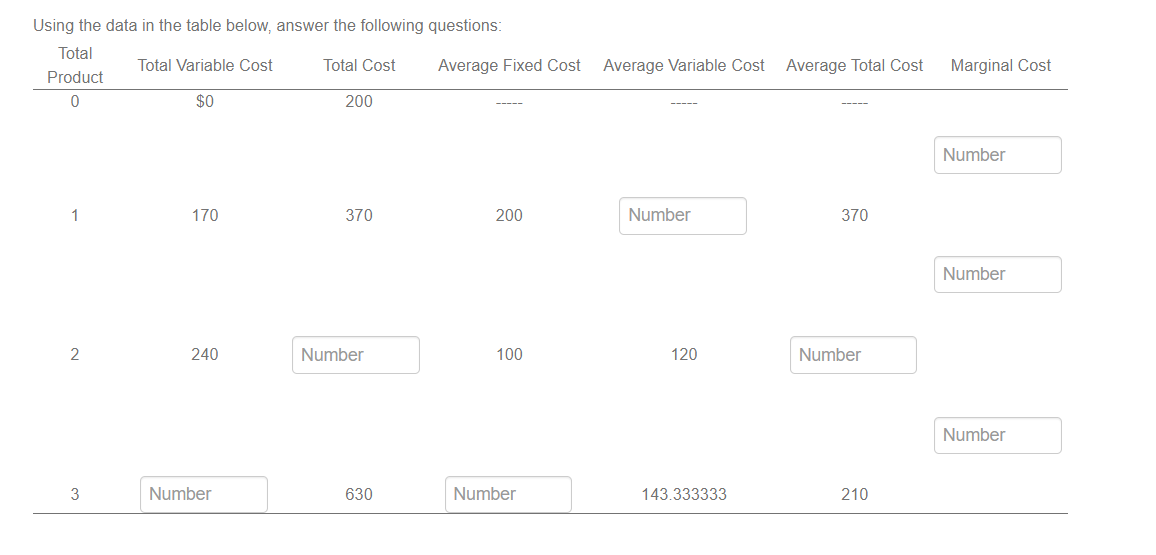Click the Marginal Cost input between products 2 and 3

tap(998, 436)
